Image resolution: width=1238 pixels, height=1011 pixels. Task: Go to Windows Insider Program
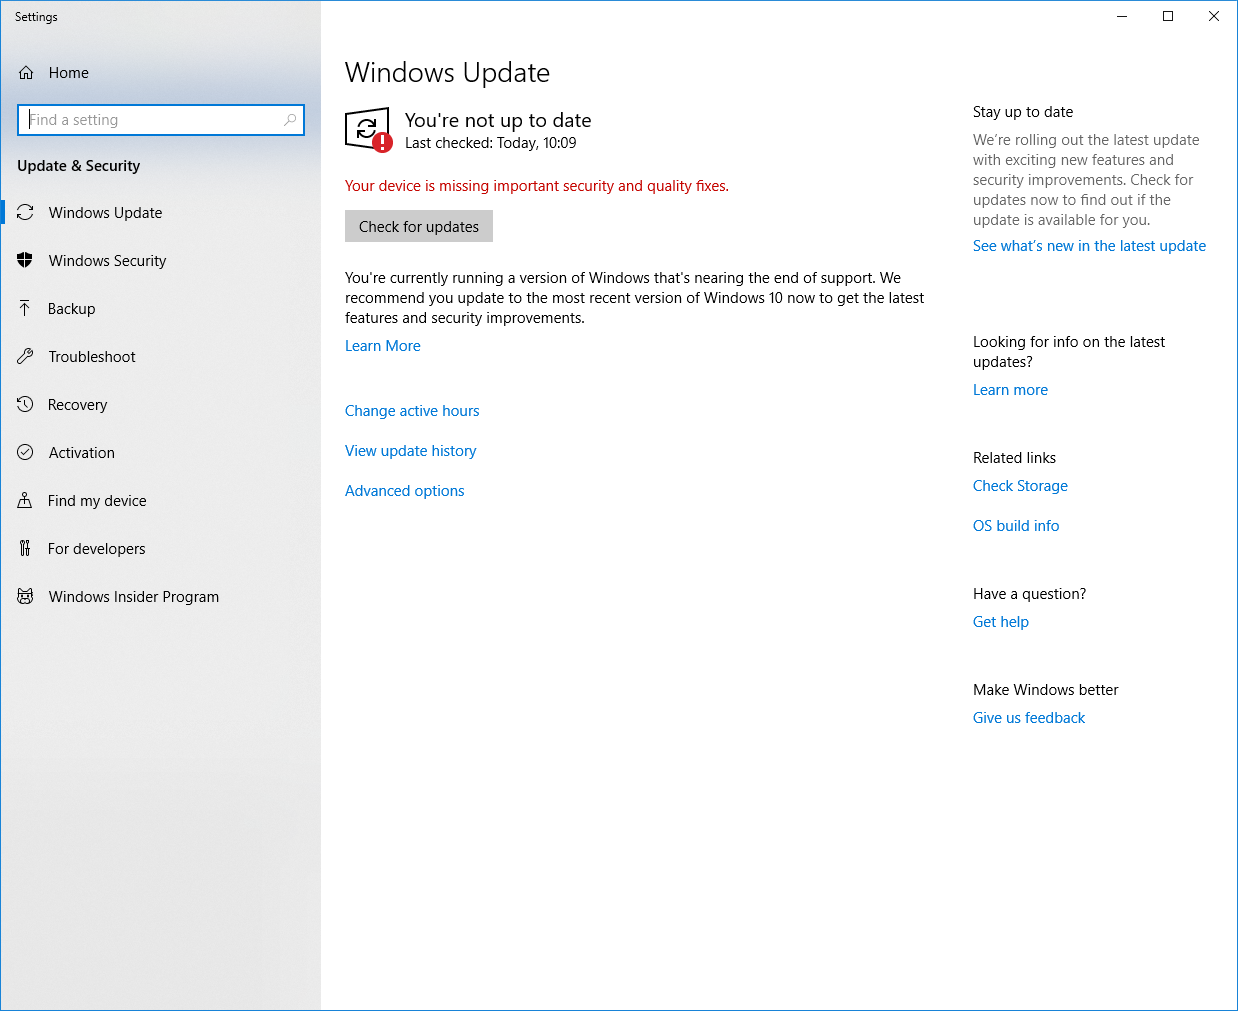click(x=161, y=597)
